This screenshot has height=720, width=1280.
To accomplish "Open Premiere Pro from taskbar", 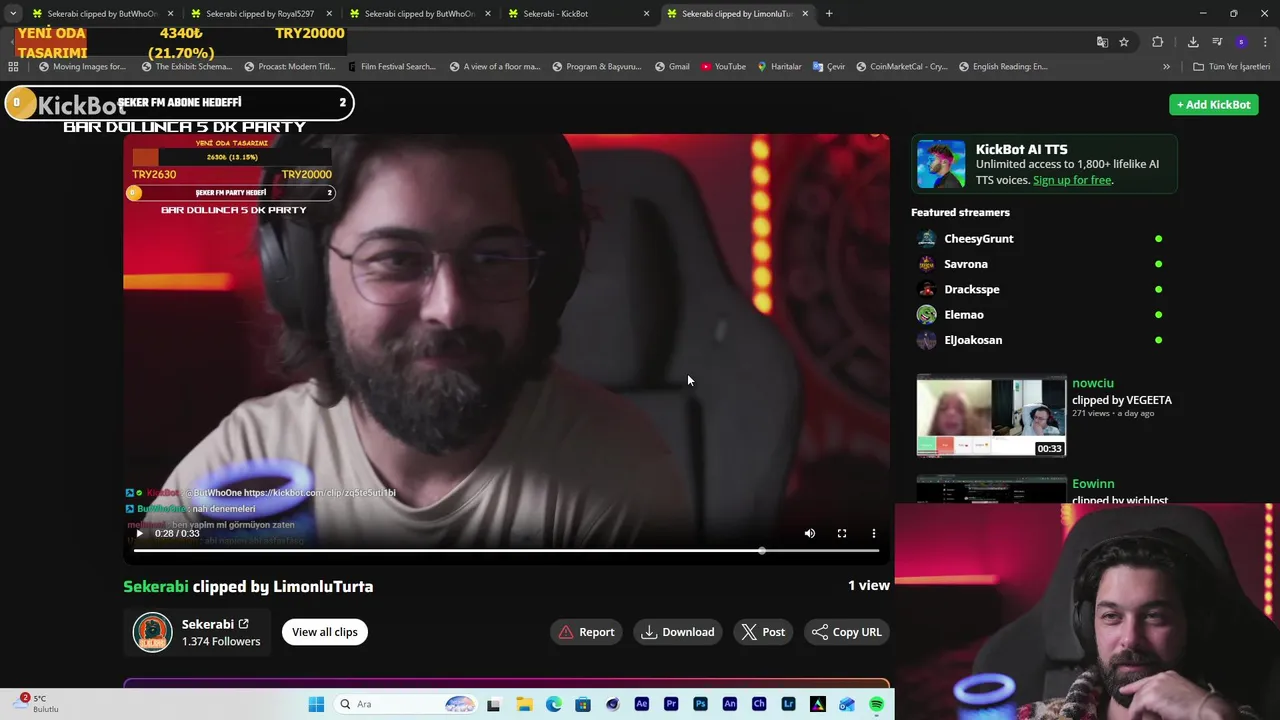I will tap(671, 704).
